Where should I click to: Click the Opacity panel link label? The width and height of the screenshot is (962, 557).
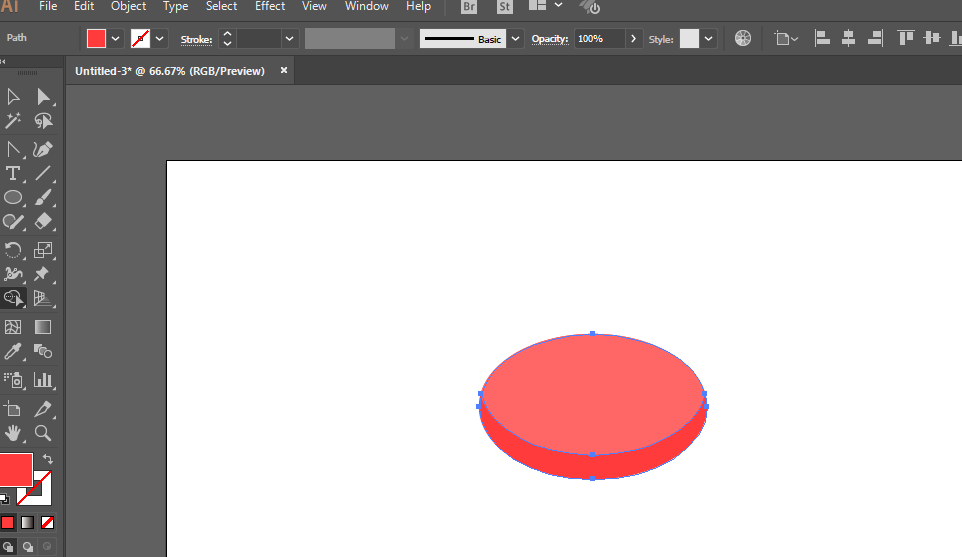[550, 39]
